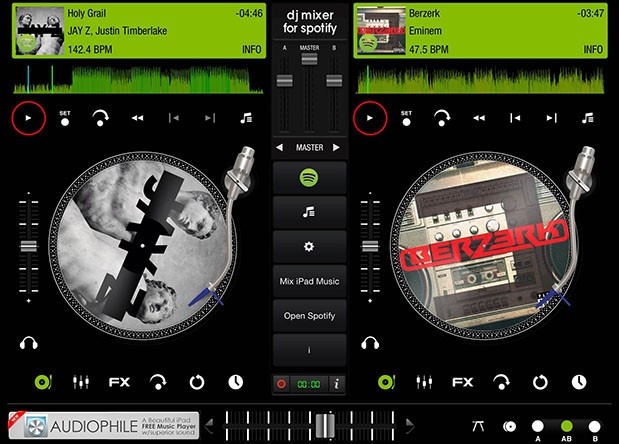Set cue point on right deck

pos(406,118)
